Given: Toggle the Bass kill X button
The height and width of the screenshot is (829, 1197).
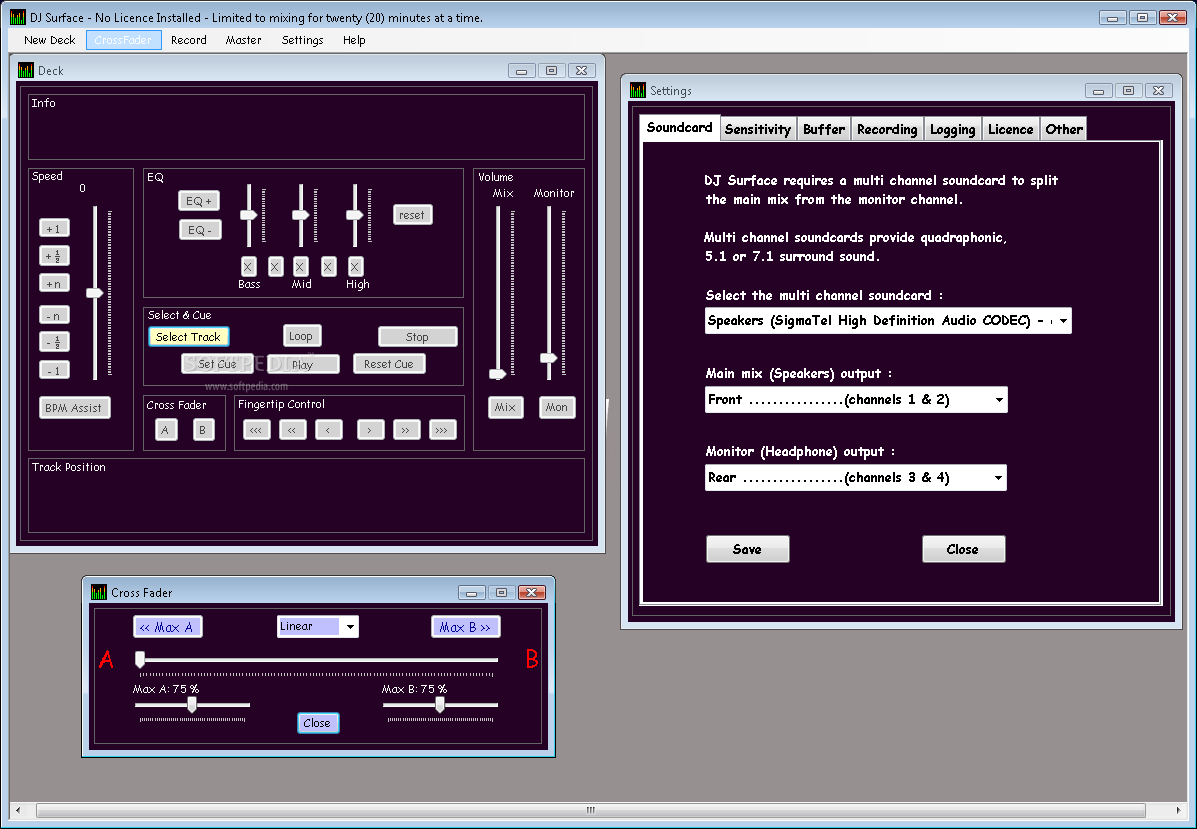Looking at the screenshot, I should pos(248,266).
